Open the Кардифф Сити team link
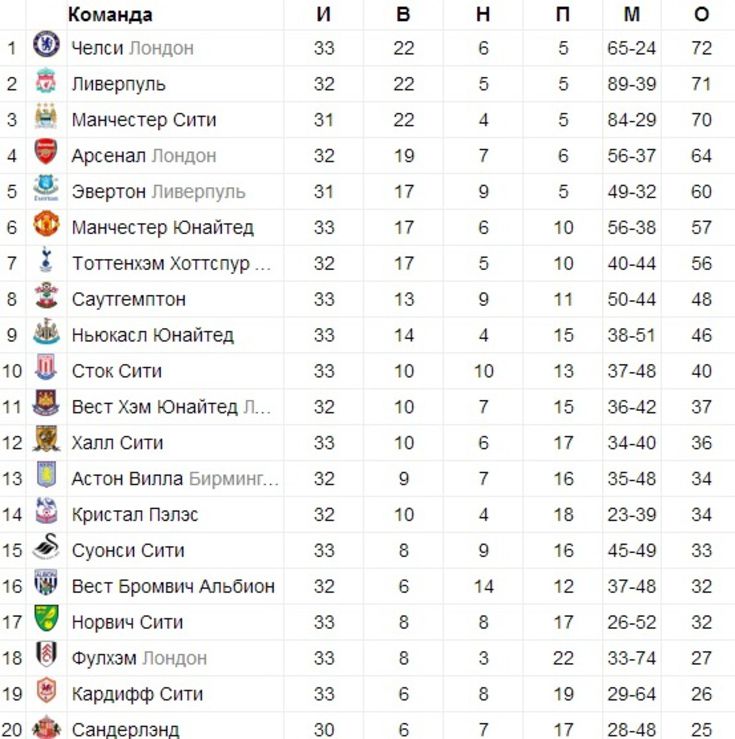Viewport: 735px width, 739px height. (x=137, y=694)
